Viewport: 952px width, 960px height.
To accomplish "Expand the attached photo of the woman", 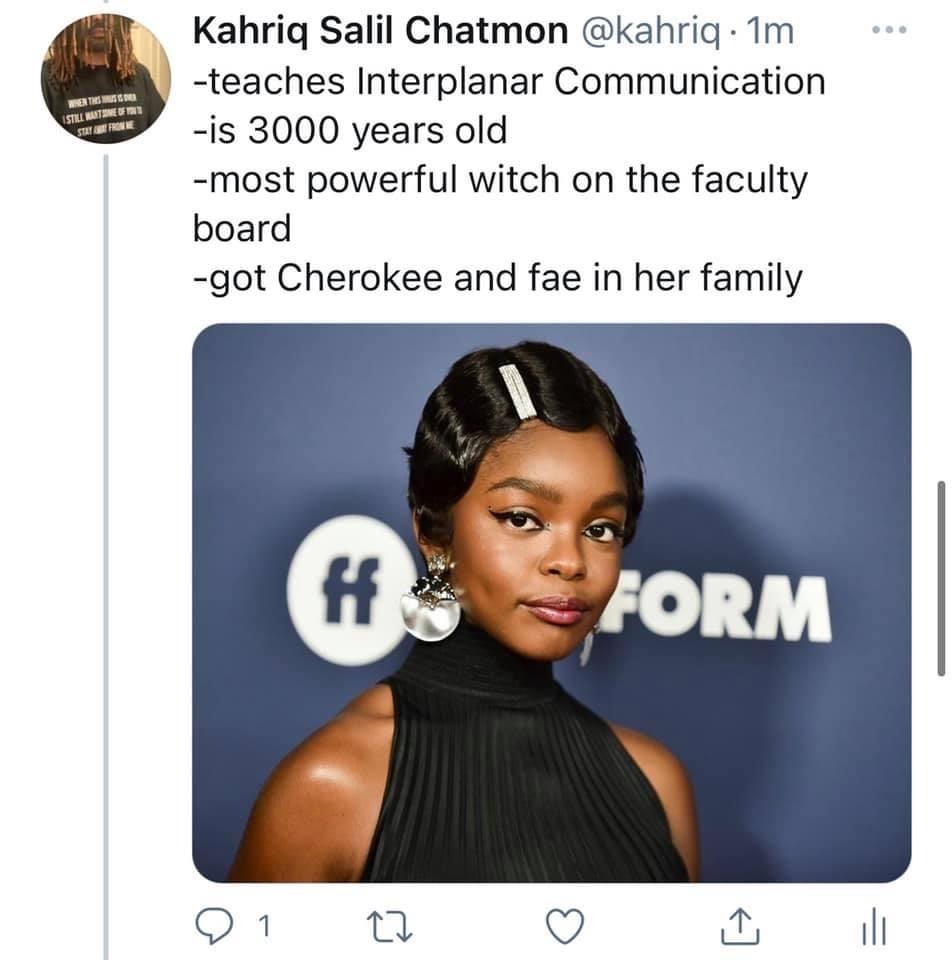I will point(552,603).
